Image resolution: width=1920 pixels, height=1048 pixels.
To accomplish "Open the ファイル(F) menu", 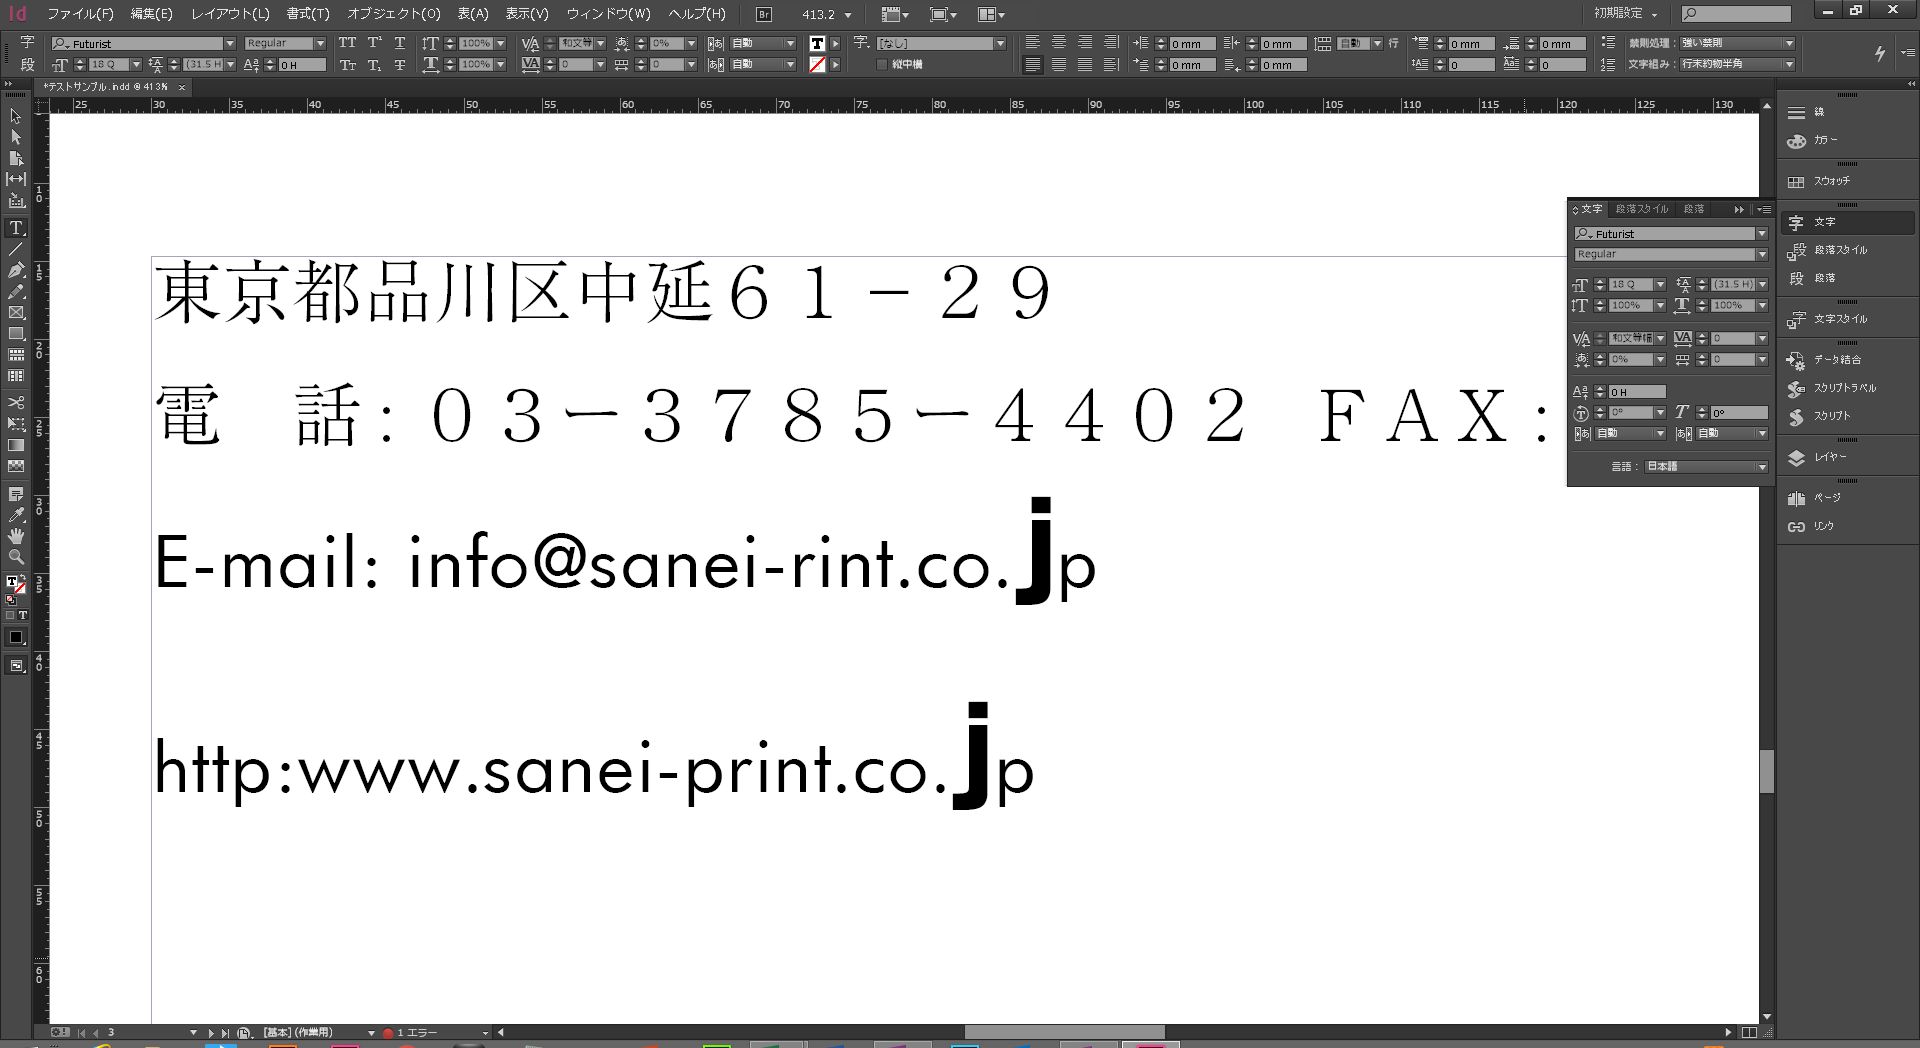I will [x=80, y=14].
